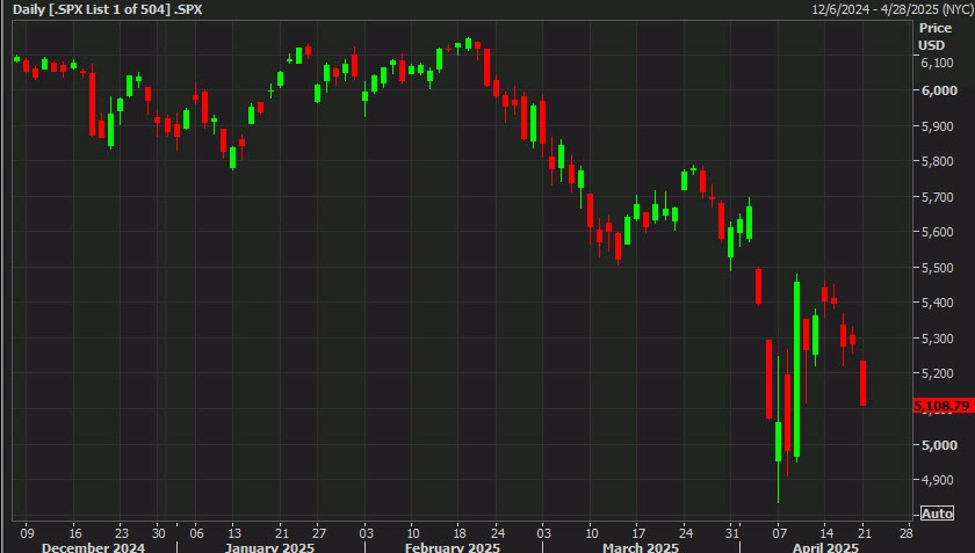
Task: Click the last red candle above 5,108.79
Action: coord(862,383)
